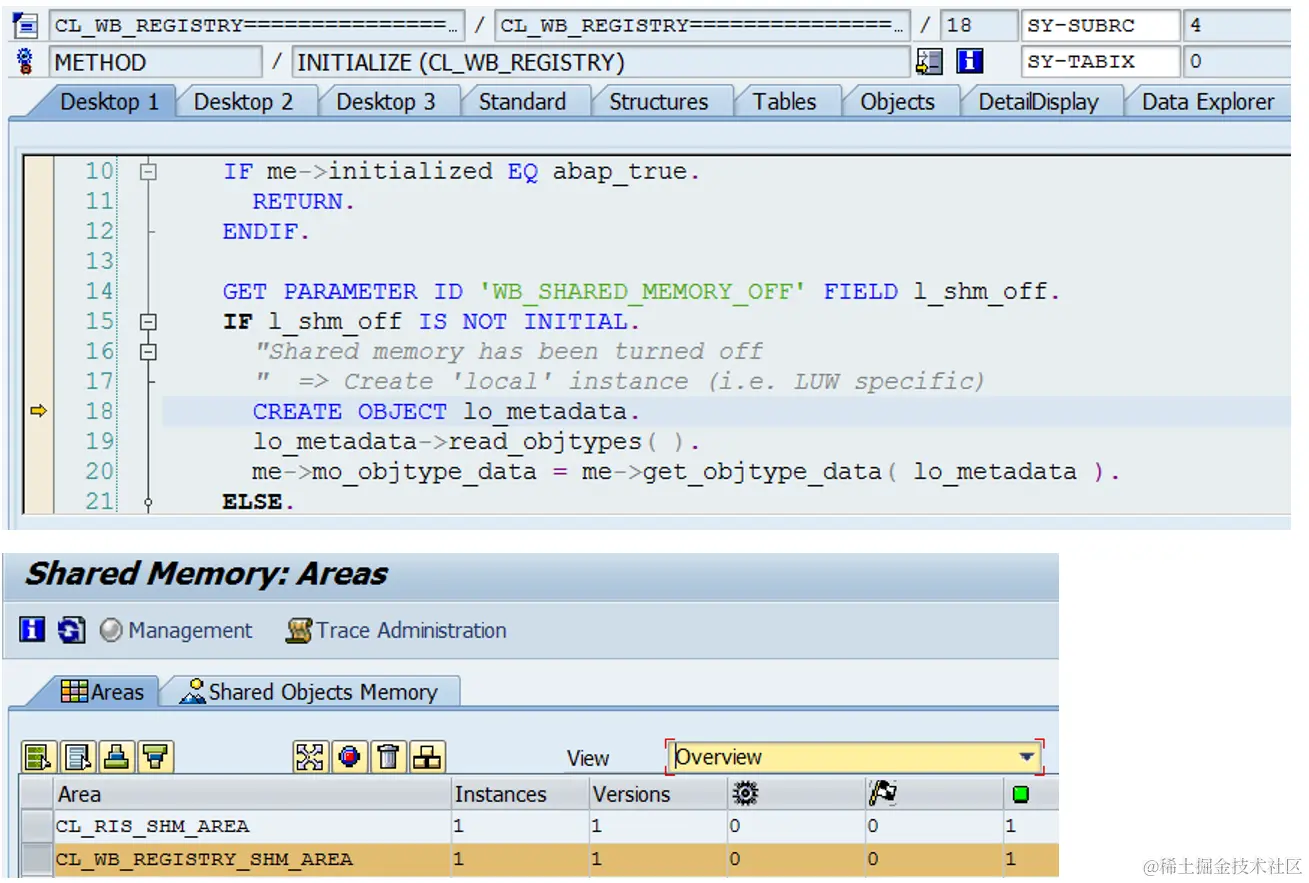Switch to Shared Objects Memory tab
Screen dimensions: 1309x883
pos(309,692)
